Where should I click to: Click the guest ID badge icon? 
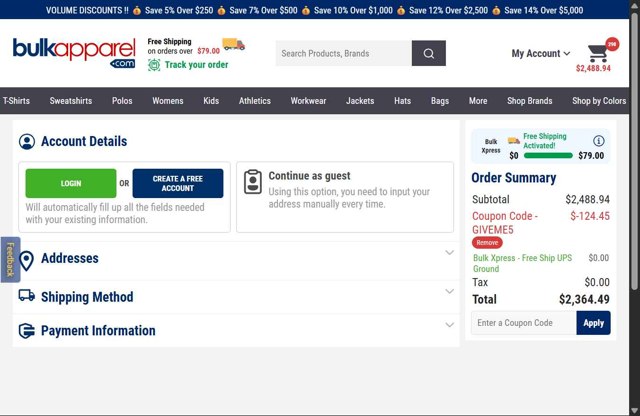point(253,182)
